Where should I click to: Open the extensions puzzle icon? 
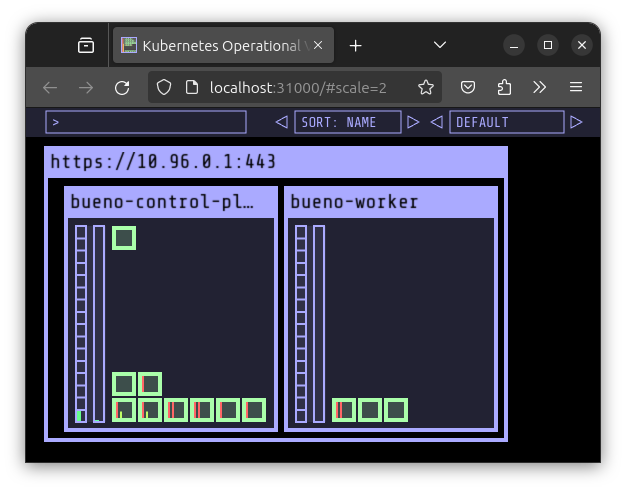[504, 87]
